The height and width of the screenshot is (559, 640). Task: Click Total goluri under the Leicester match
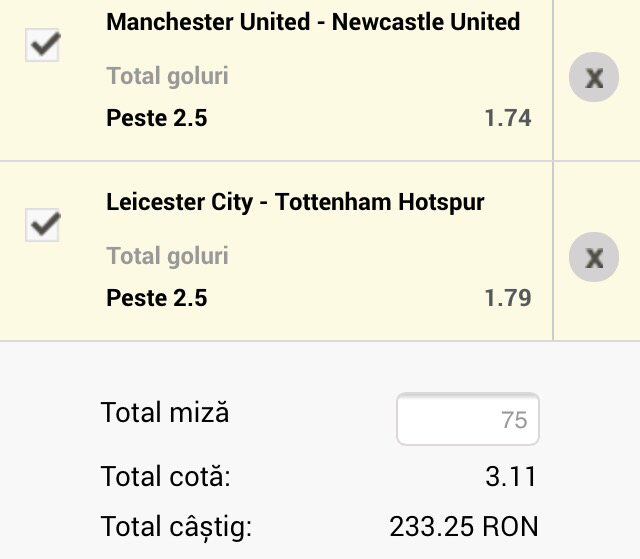167,256
